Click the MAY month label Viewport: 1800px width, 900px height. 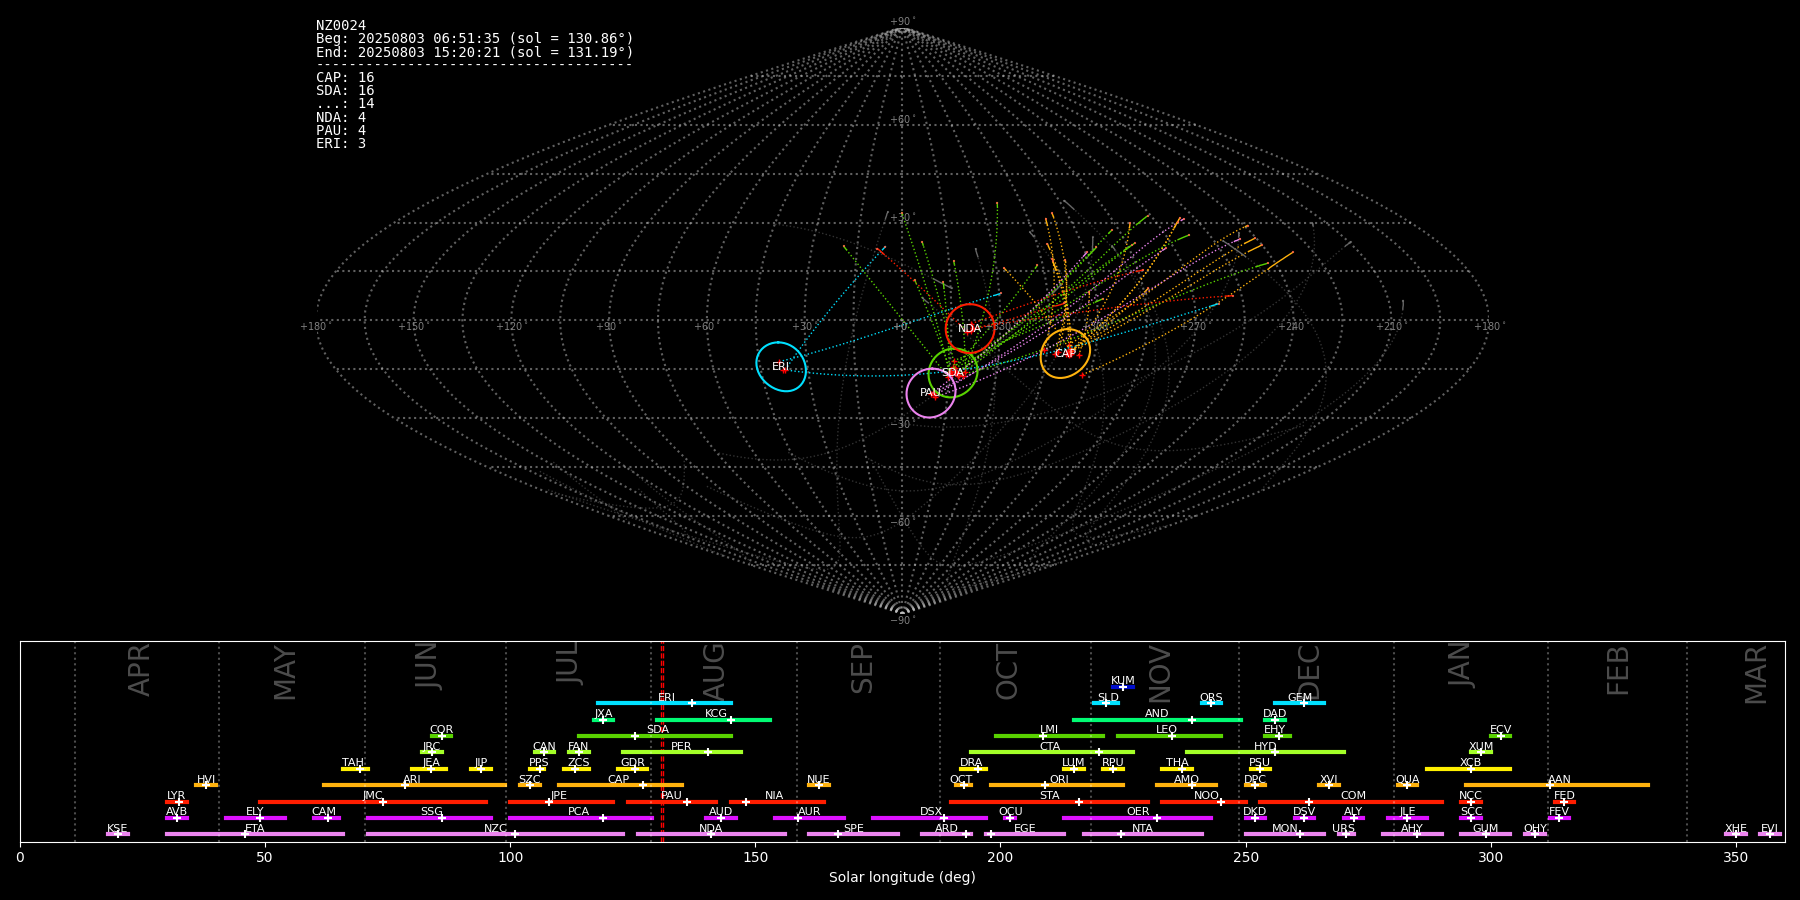point(285,673)
